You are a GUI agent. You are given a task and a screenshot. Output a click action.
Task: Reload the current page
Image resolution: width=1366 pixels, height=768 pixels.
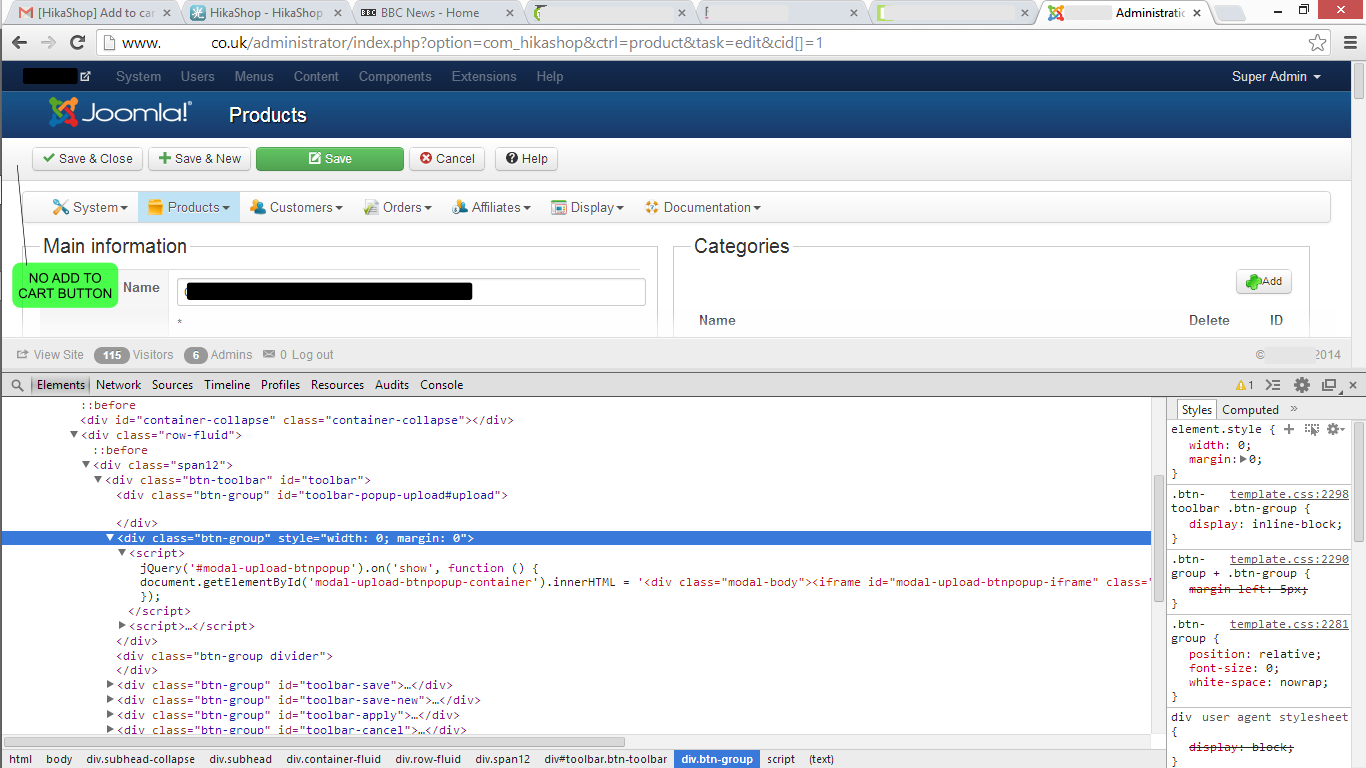[77, 43]
